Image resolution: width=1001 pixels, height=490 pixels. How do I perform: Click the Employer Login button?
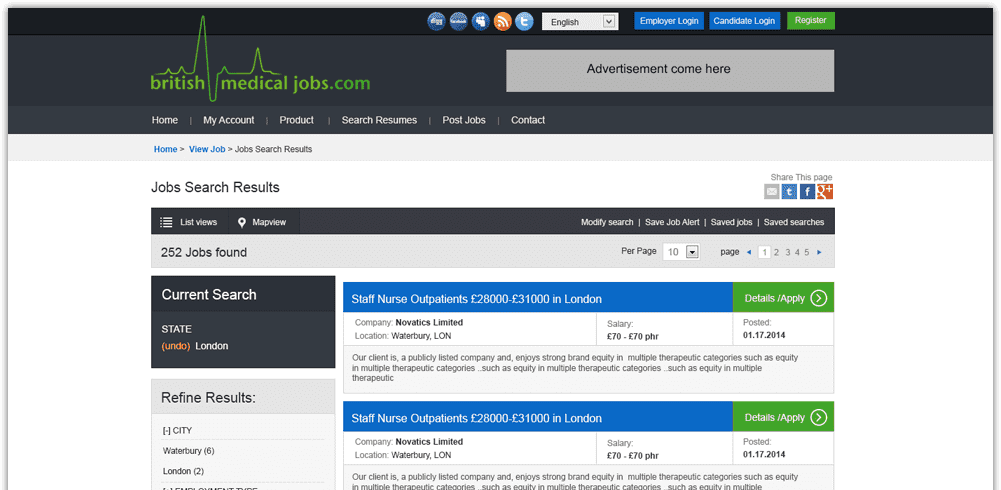[669, 20]
